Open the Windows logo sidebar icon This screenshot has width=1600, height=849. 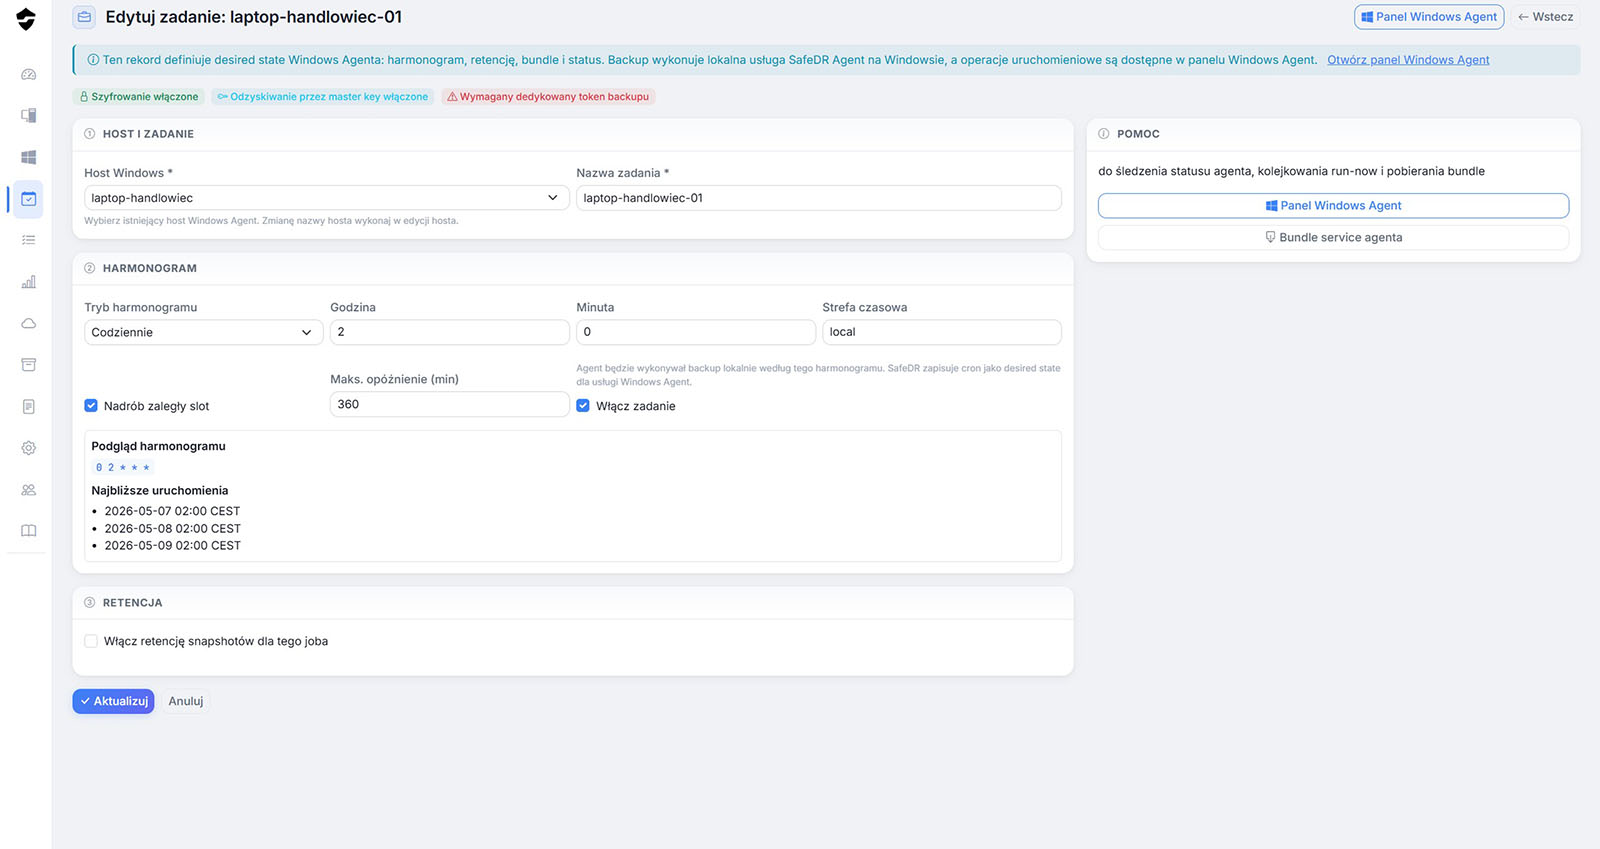click(x=29, y=157)
